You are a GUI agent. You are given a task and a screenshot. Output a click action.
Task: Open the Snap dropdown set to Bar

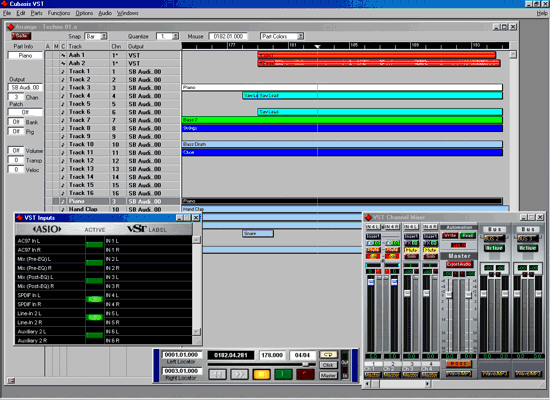pyautogui.click(x=96, y=36)
